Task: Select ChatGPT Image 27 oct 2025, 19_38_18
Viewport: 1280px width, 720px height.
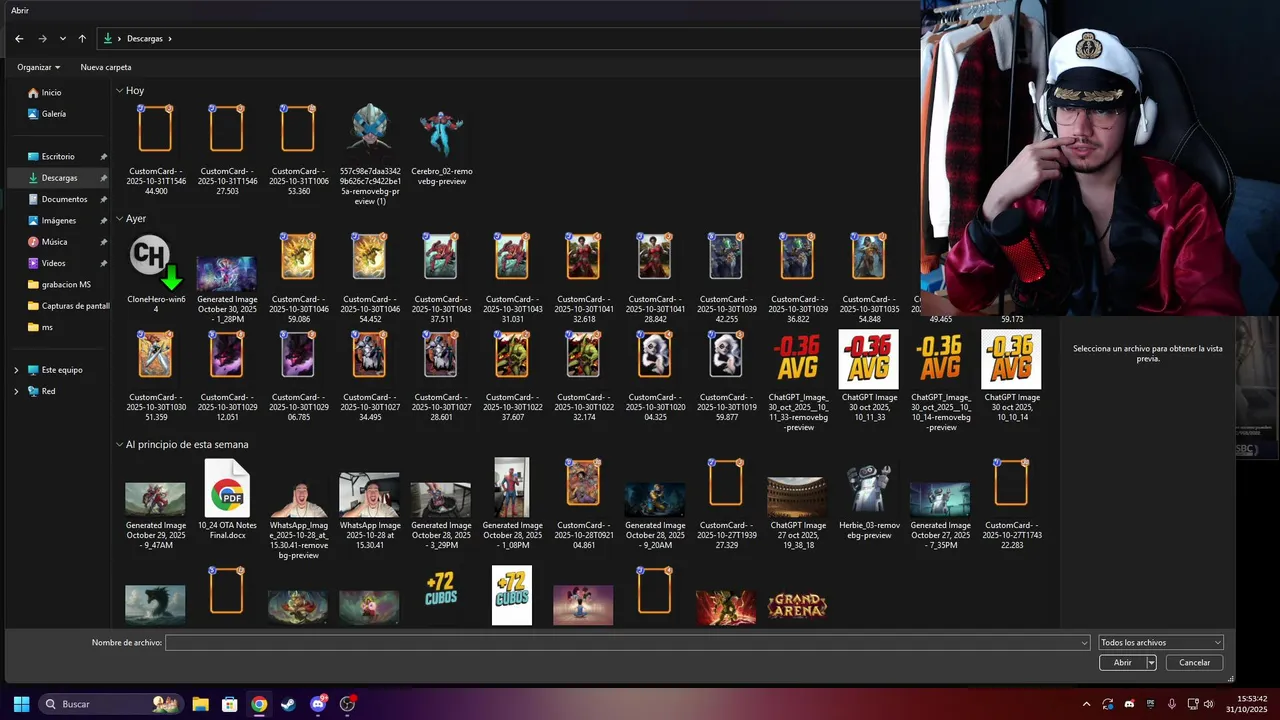Action: 798,512
